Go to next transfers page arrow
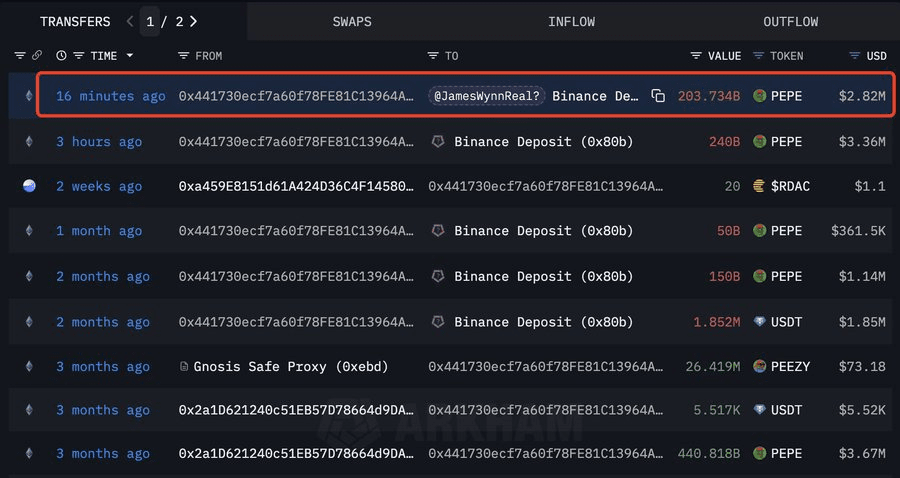The image size is (900, 478). click(x=193, y=22)
